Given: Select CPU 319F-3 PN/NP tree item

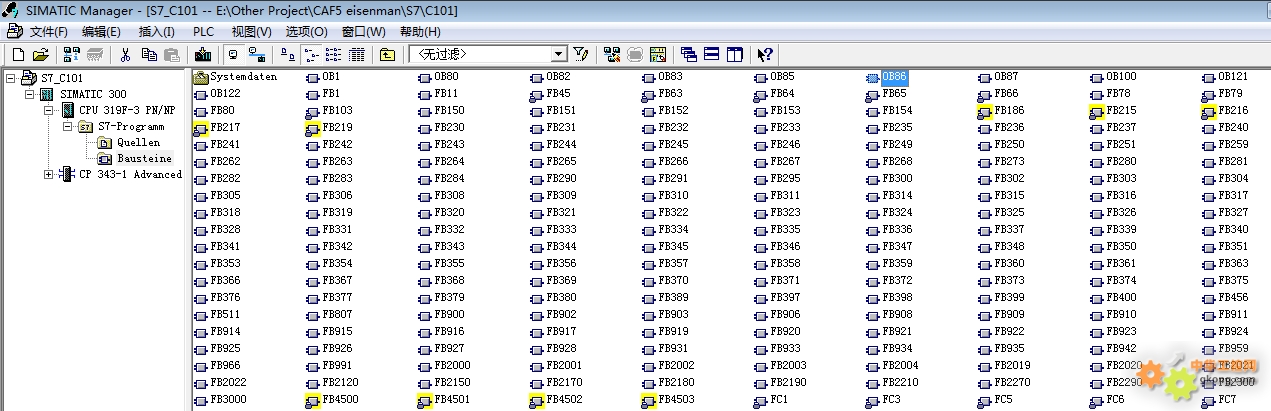Looking at the screenshot, I should click(x=127, y=110).
